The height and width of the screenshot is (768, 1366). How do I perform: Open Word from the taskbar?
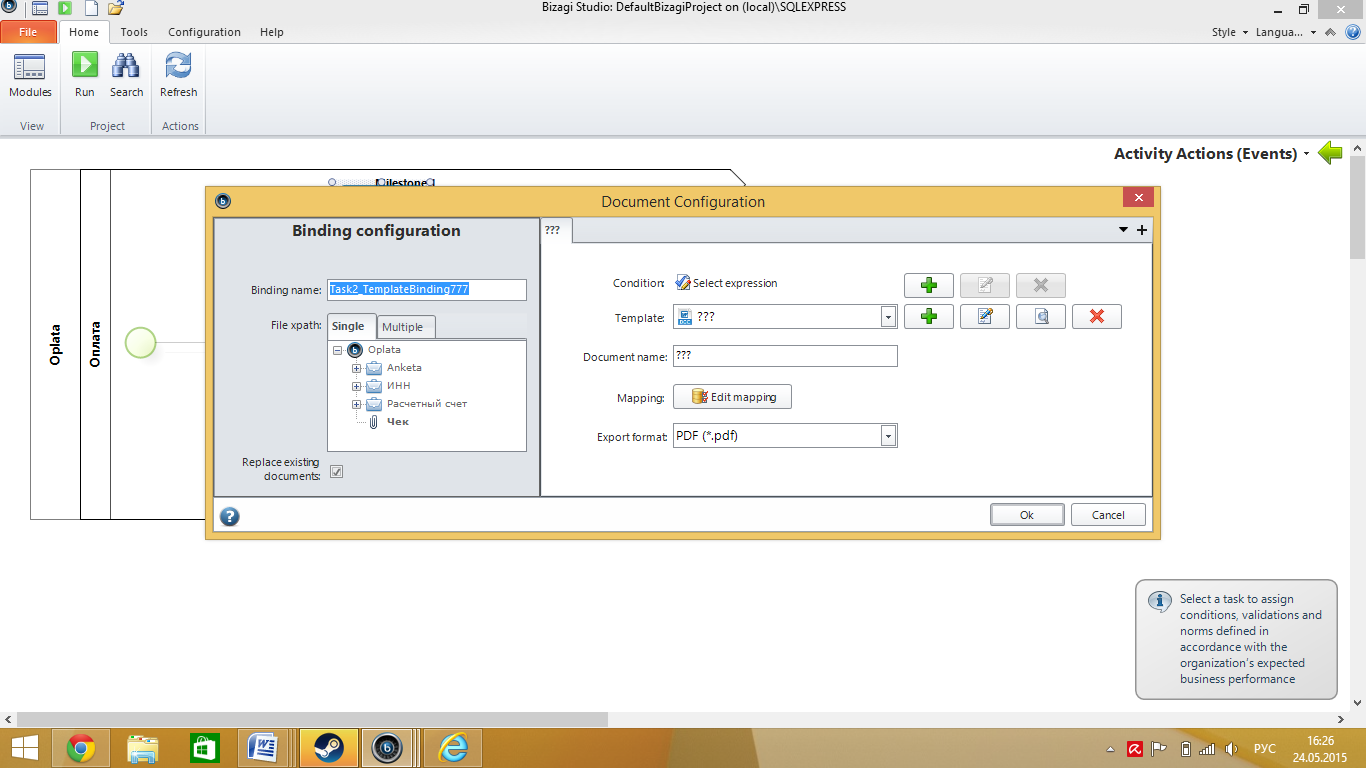265,748
